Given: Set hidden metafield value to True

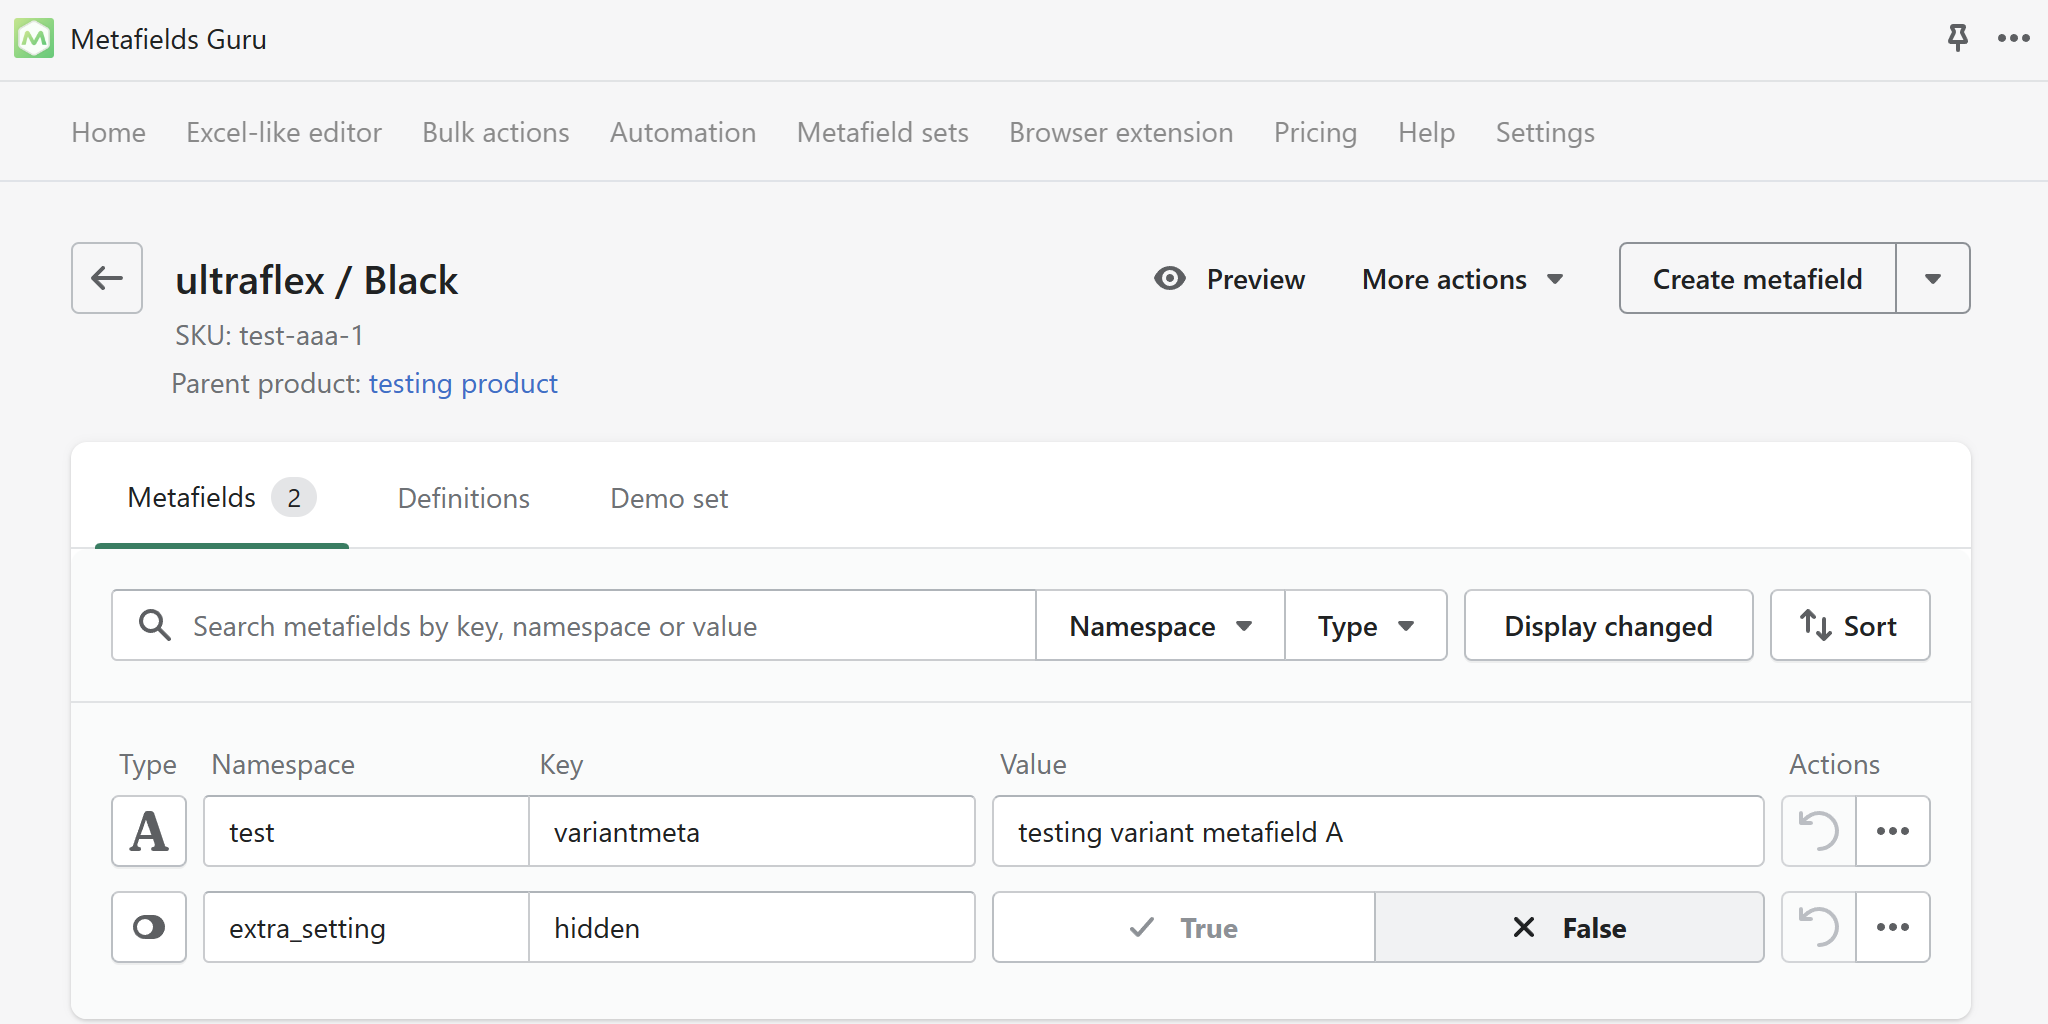Looking at the screenshot, I should (1184, 928).
